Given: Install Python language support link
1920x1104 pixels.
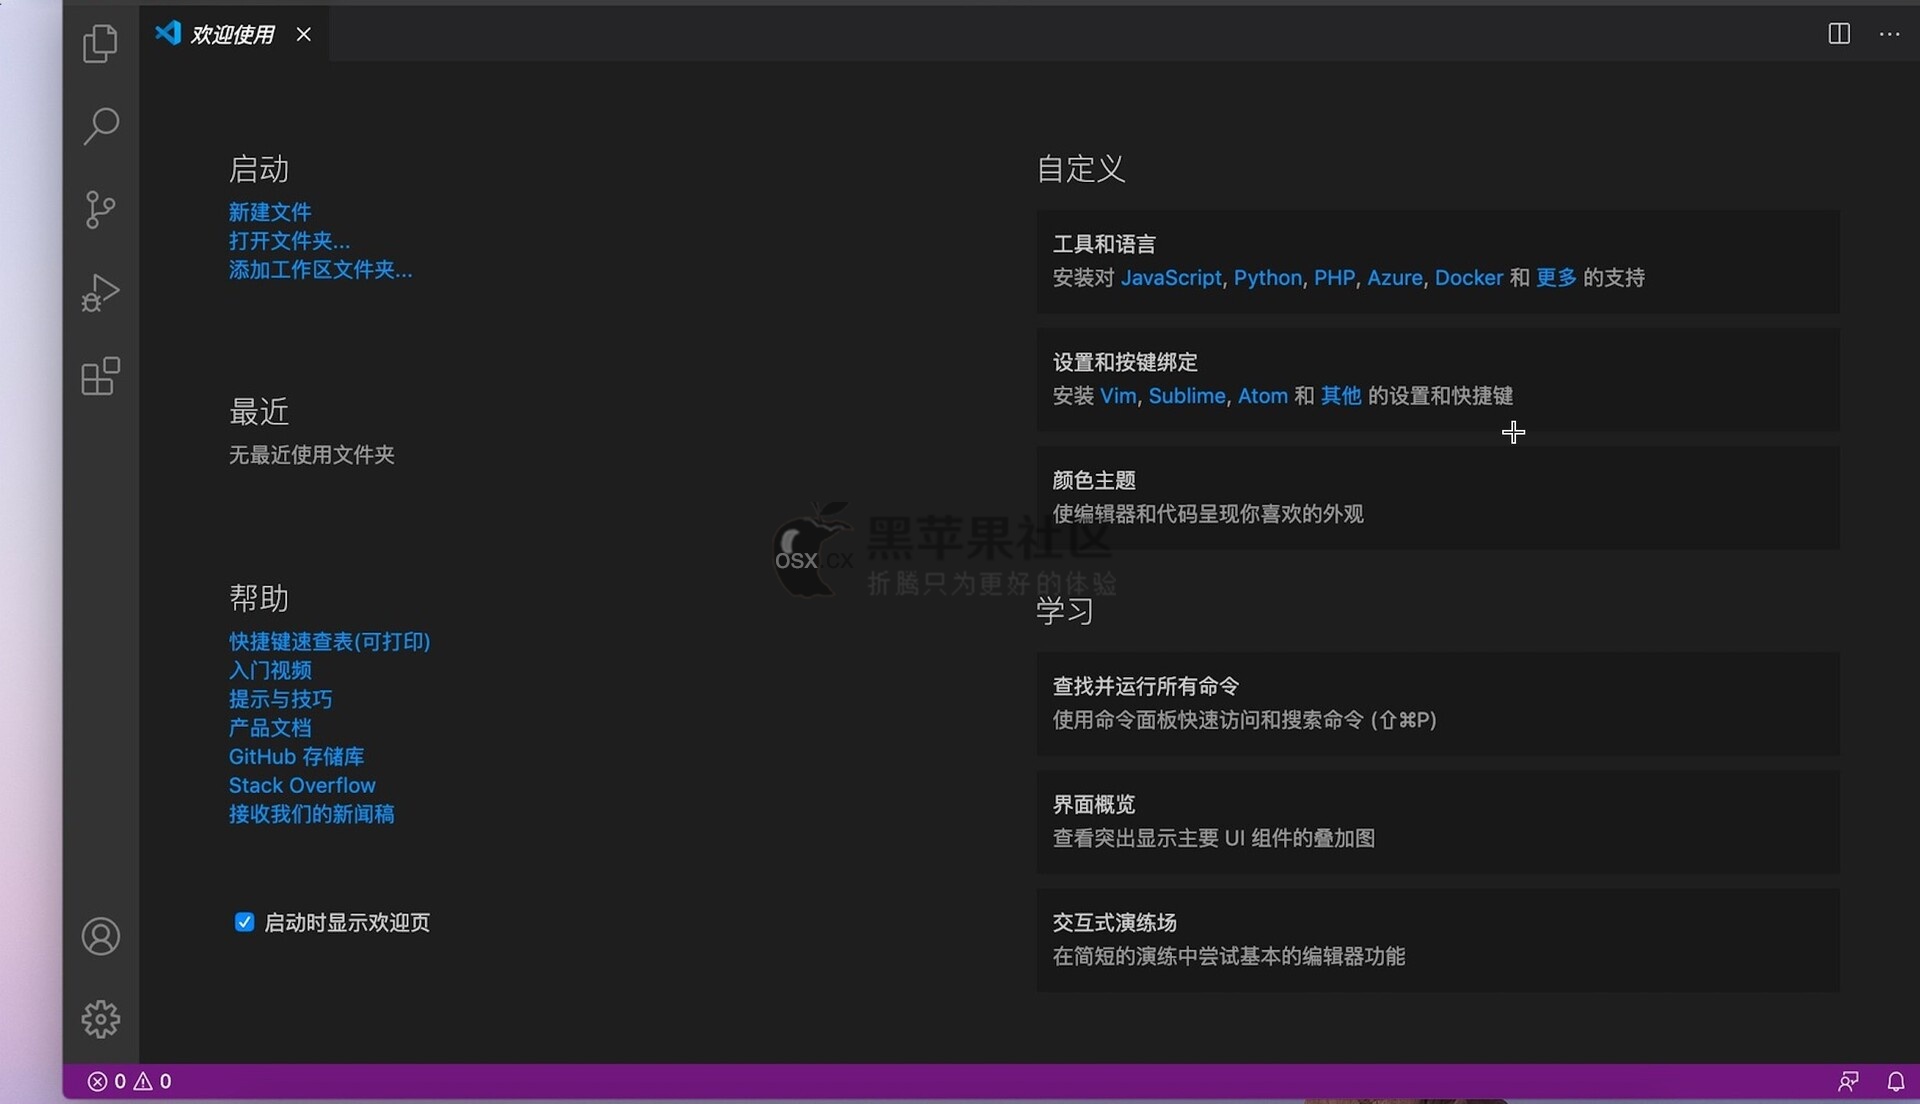Looking at the screenshot, I should pyautogui.click(x=1267, y=278).
